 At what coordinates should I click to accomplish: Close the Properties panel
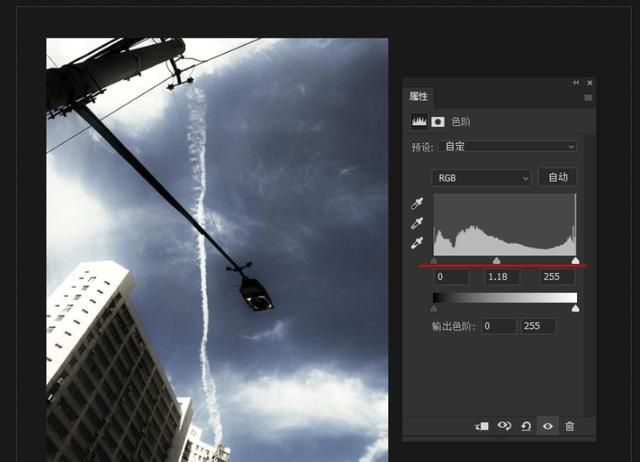590,83
